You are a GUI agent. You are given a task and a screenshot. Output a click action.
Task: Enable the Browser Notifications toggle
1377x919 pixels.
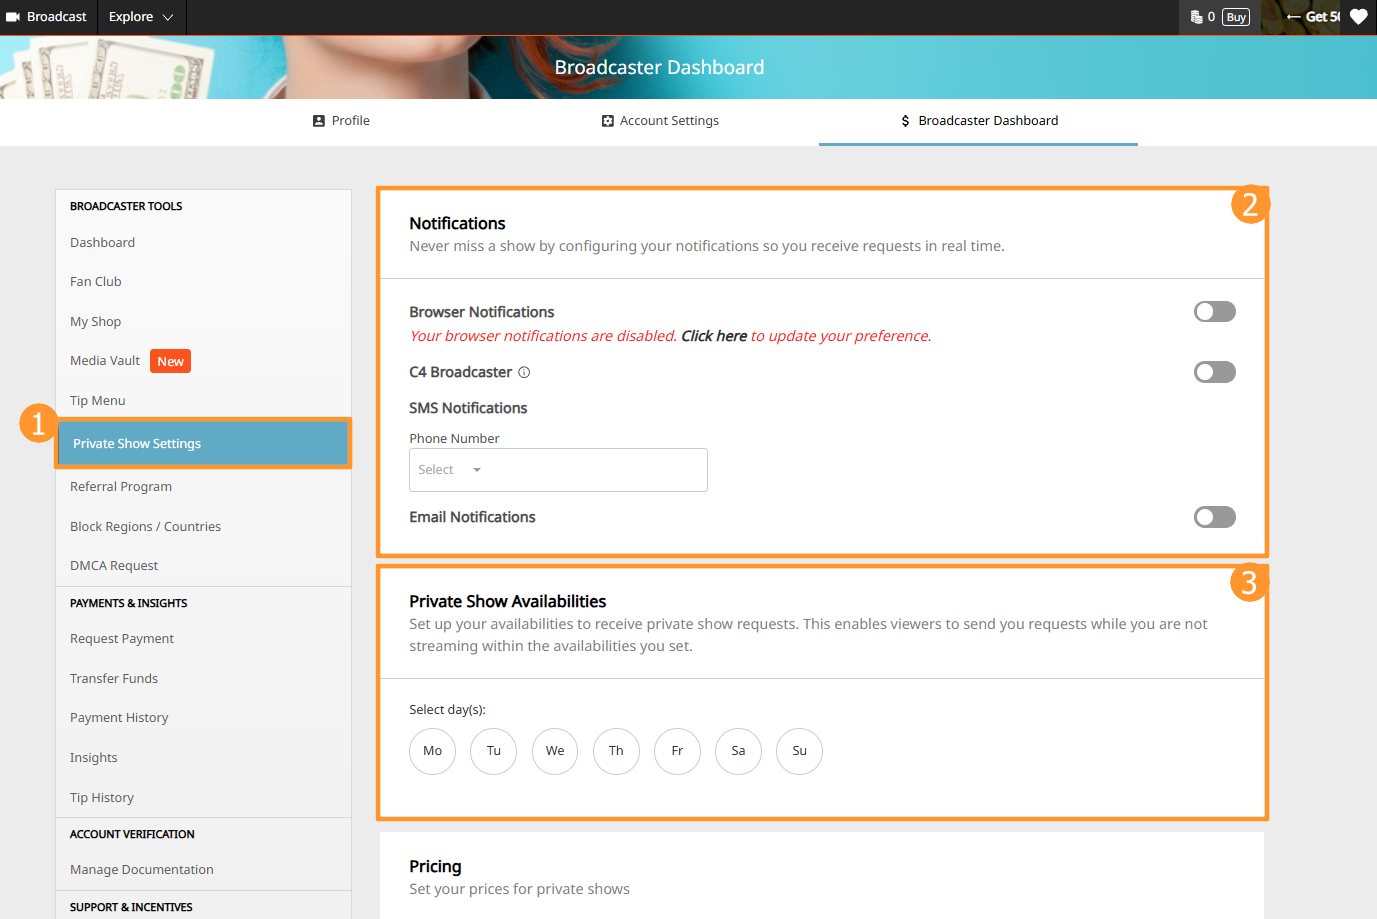[1214, 312]
